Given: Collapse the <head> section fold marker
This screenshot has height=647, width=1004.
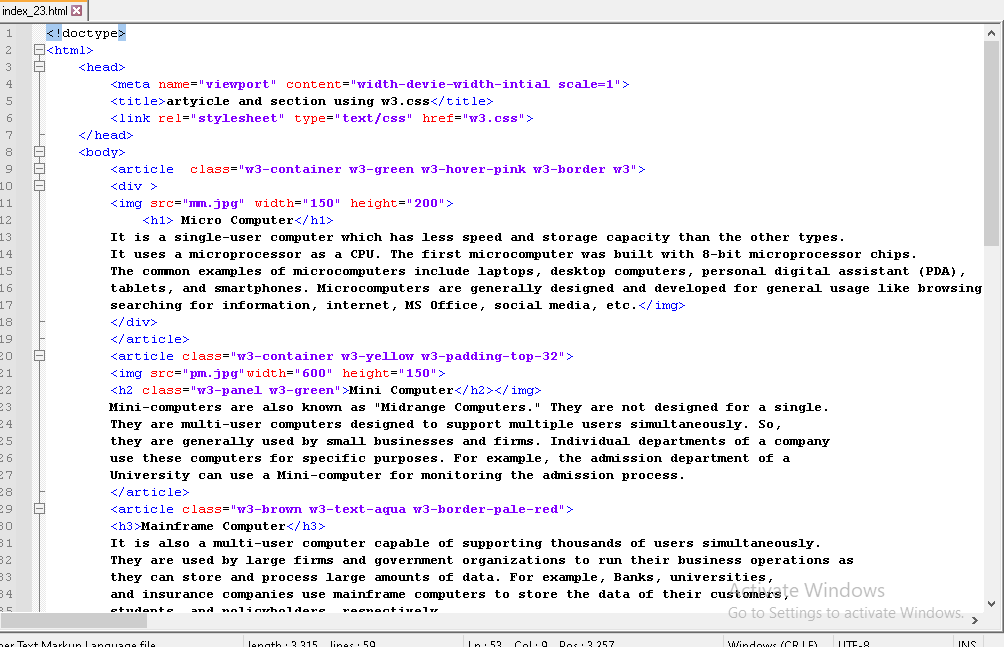Looking at the screenshot, I should point(39,67).
